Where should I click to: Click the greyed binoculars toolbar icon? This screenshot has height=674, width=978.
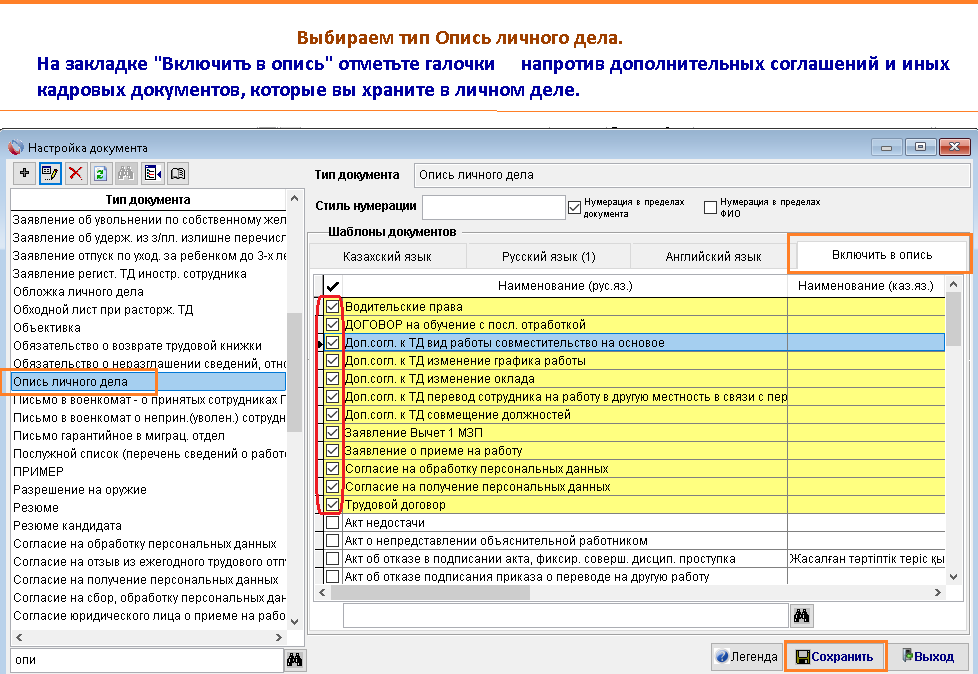click(x=126, y=173)
